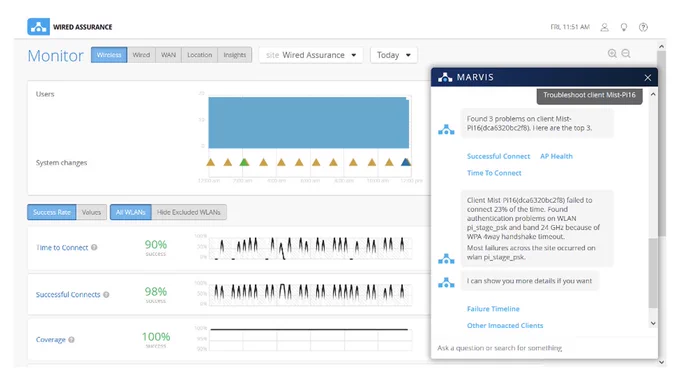
Task: Select the Values toggle
Action: click(91, 212)
